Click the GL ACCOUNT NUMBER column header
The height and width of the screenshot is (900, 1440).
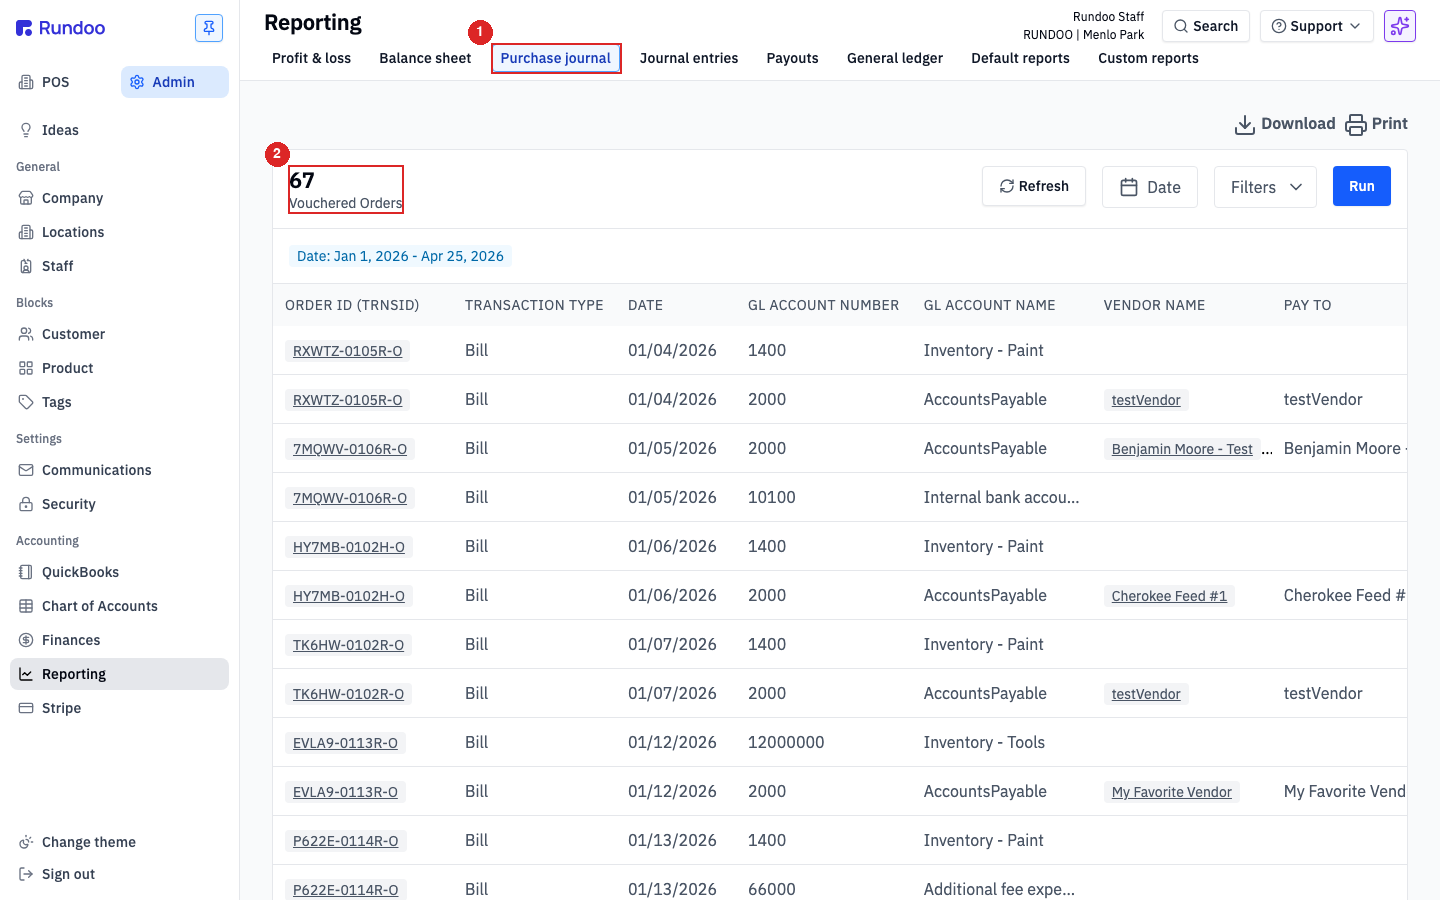click(x=823, y=305)
